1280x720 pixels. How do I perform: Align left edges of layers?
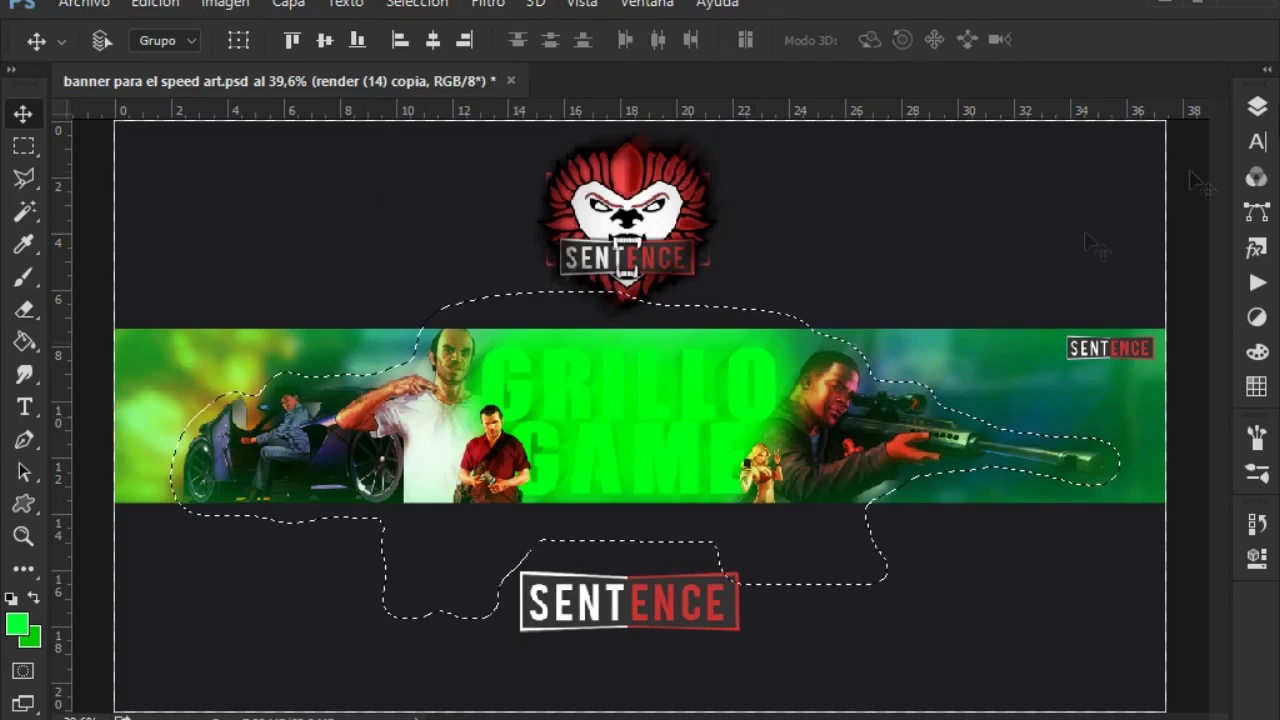(x=400, y=40)
